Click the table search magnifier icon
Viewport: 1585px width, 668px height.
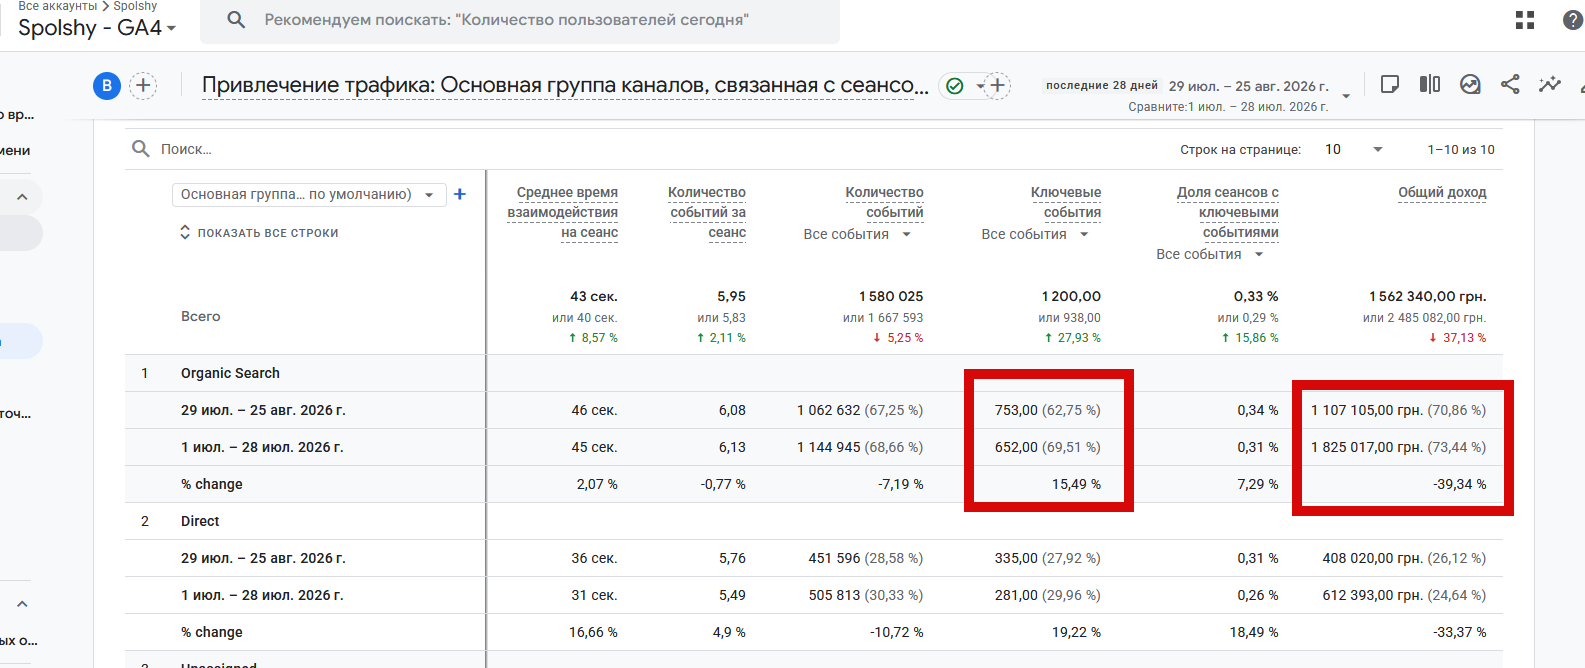tap(141, 149)
